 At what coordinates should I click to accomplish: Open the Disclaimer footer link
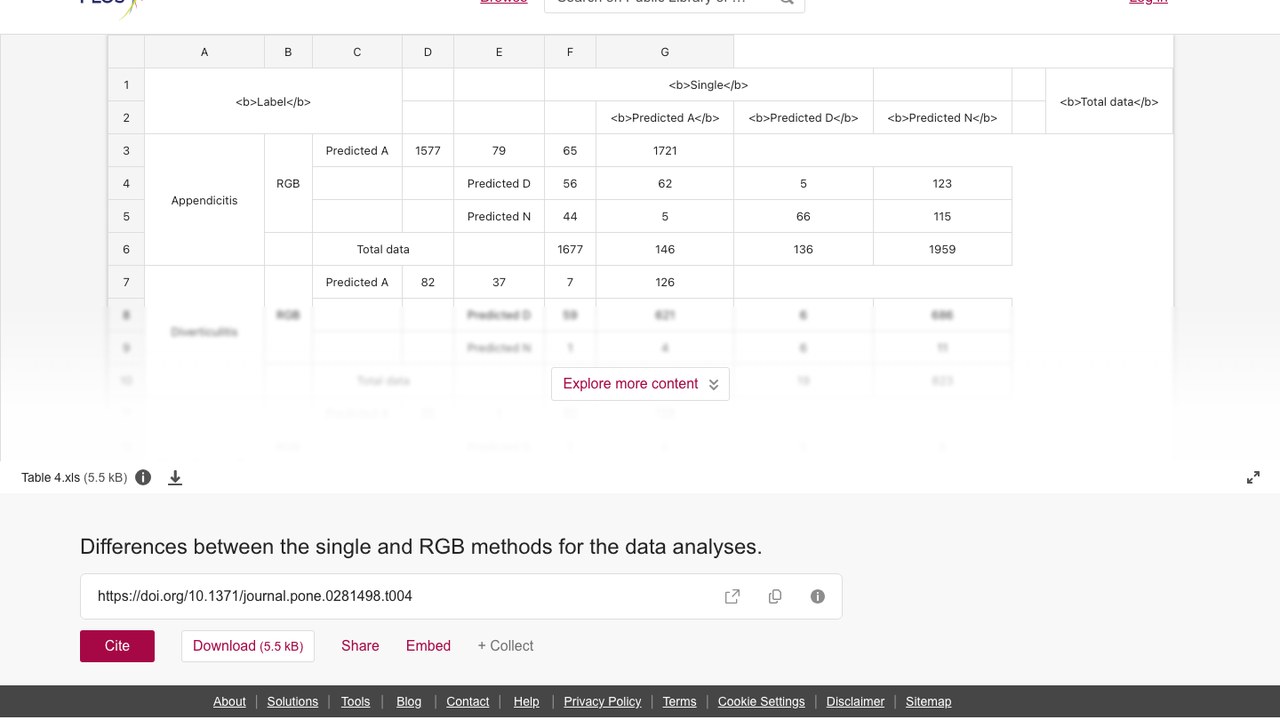click(855, 702)
